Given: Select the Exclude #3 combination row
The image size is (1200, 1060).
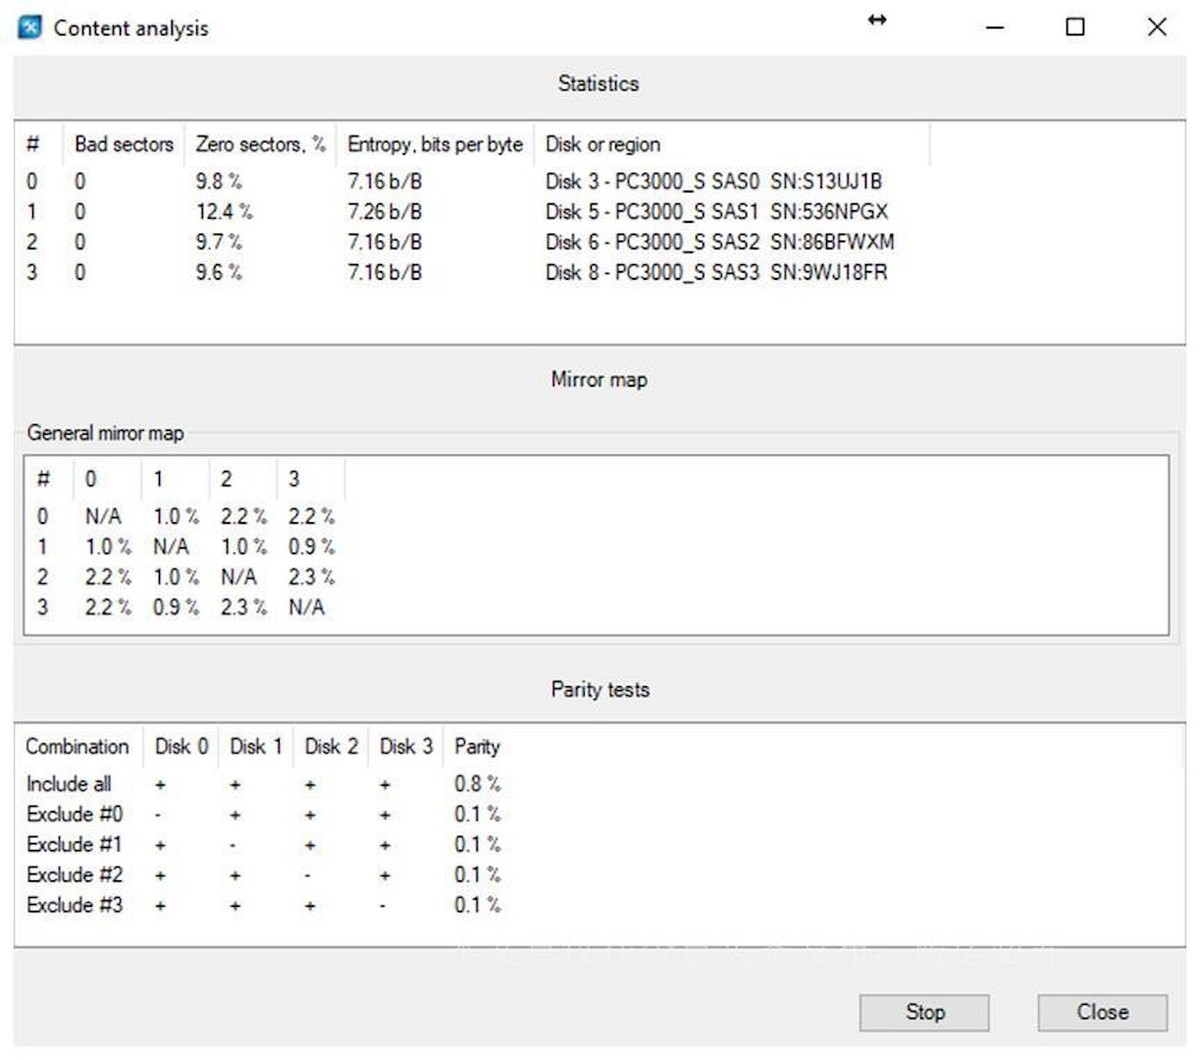Looking at the screenshot, I should (x=73, y=904).
